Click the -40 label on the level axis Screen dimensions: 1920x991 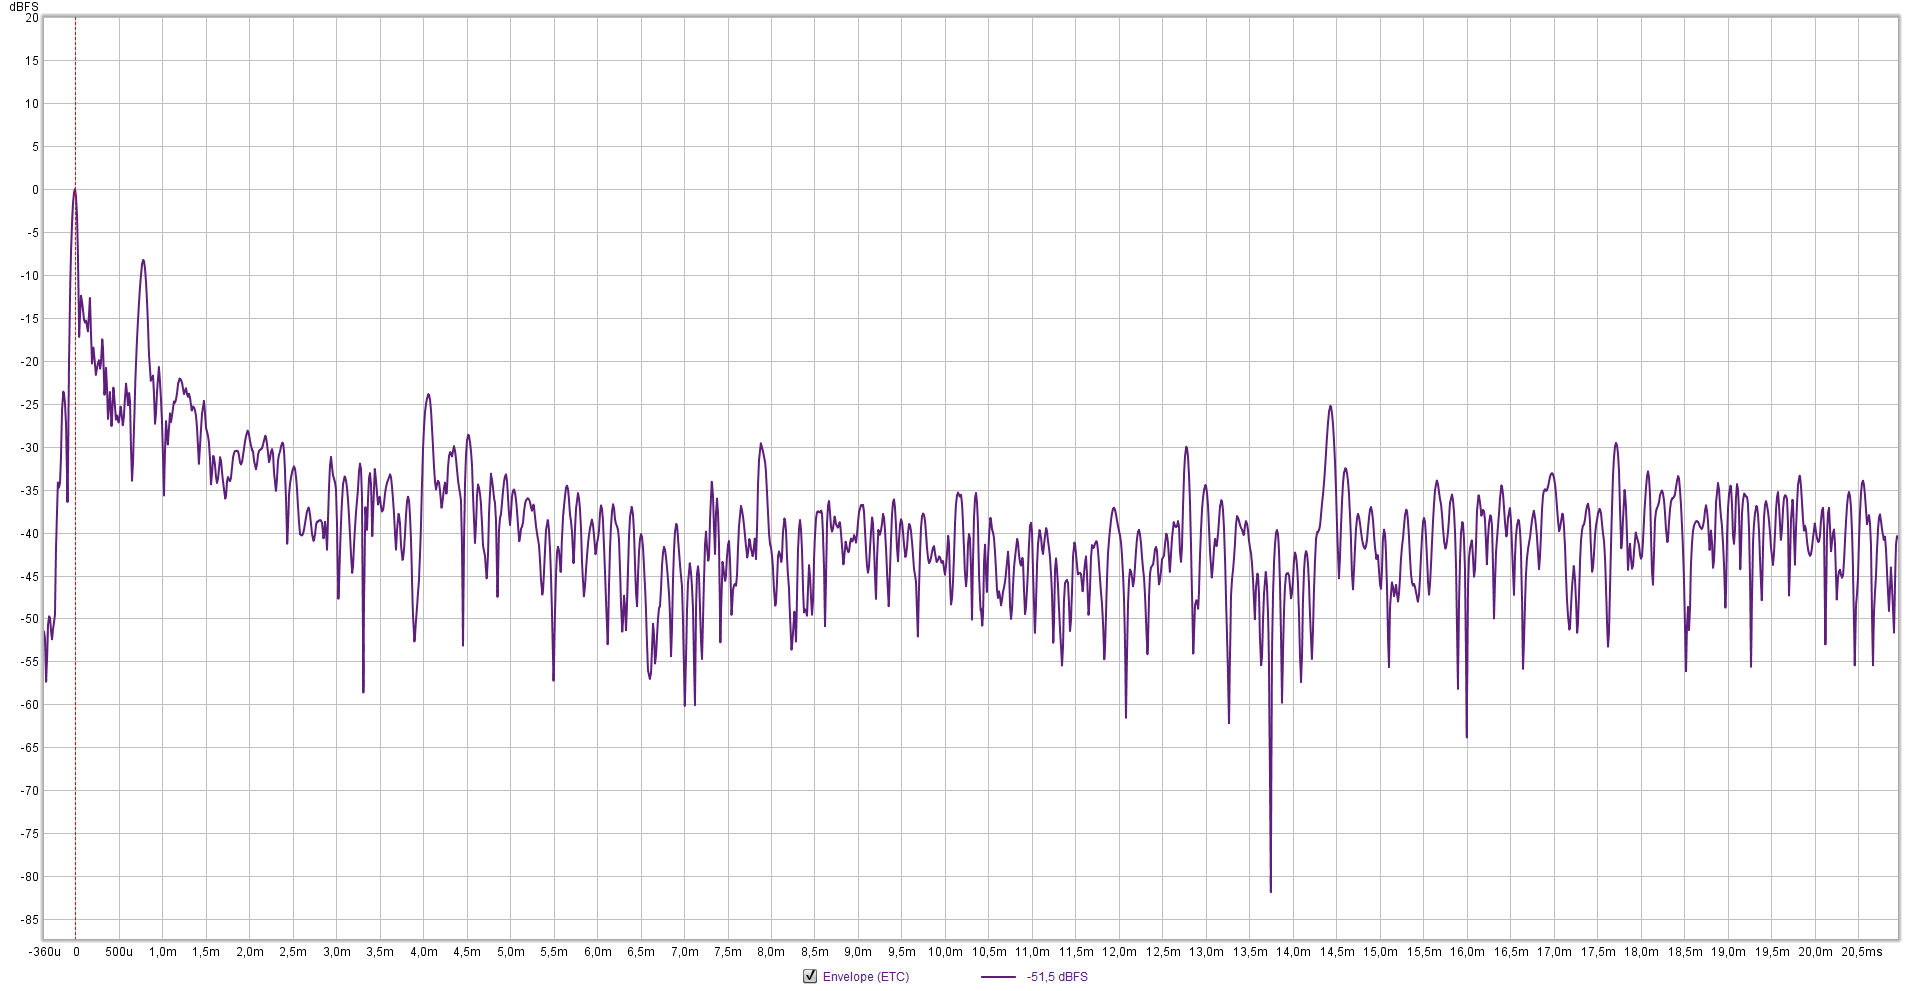(x=30, y=534)
